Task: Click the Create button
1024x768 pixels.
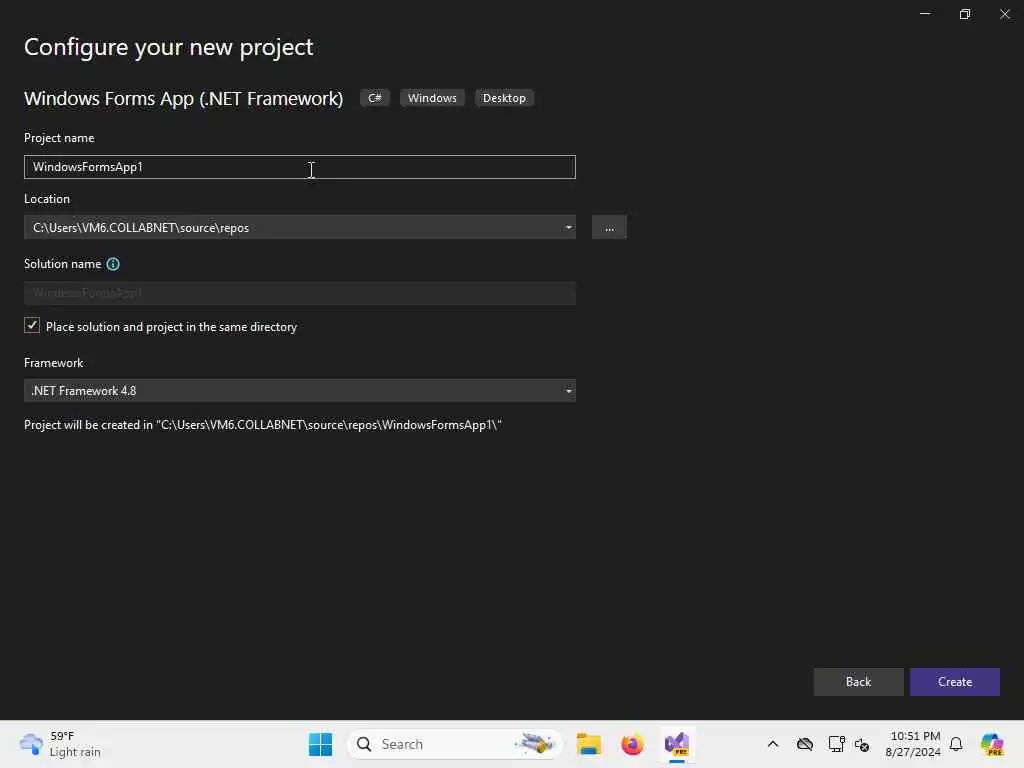Action: [x=954, y=681]
